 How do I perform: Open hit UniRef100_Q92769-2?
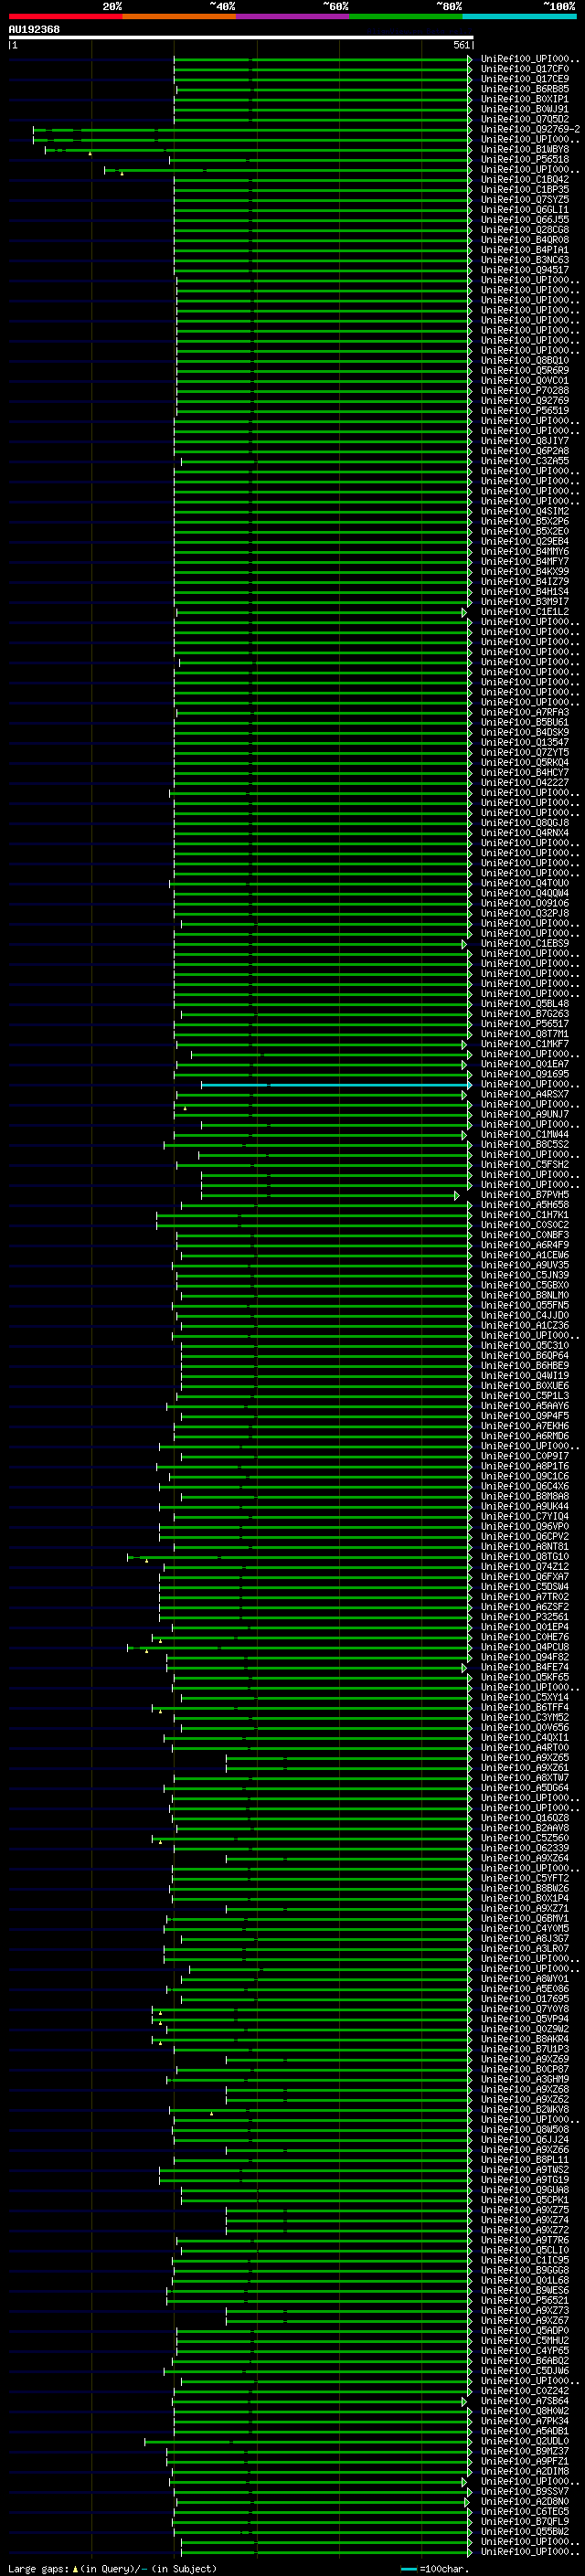(x=530, y=129)
